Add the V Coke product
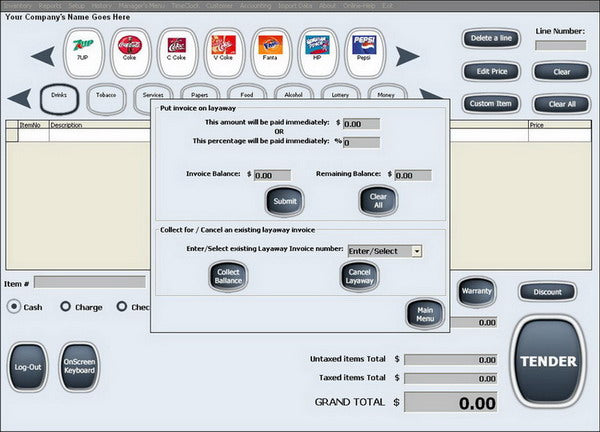Viewport: 600px width, 432px height. tap(224, 53)
